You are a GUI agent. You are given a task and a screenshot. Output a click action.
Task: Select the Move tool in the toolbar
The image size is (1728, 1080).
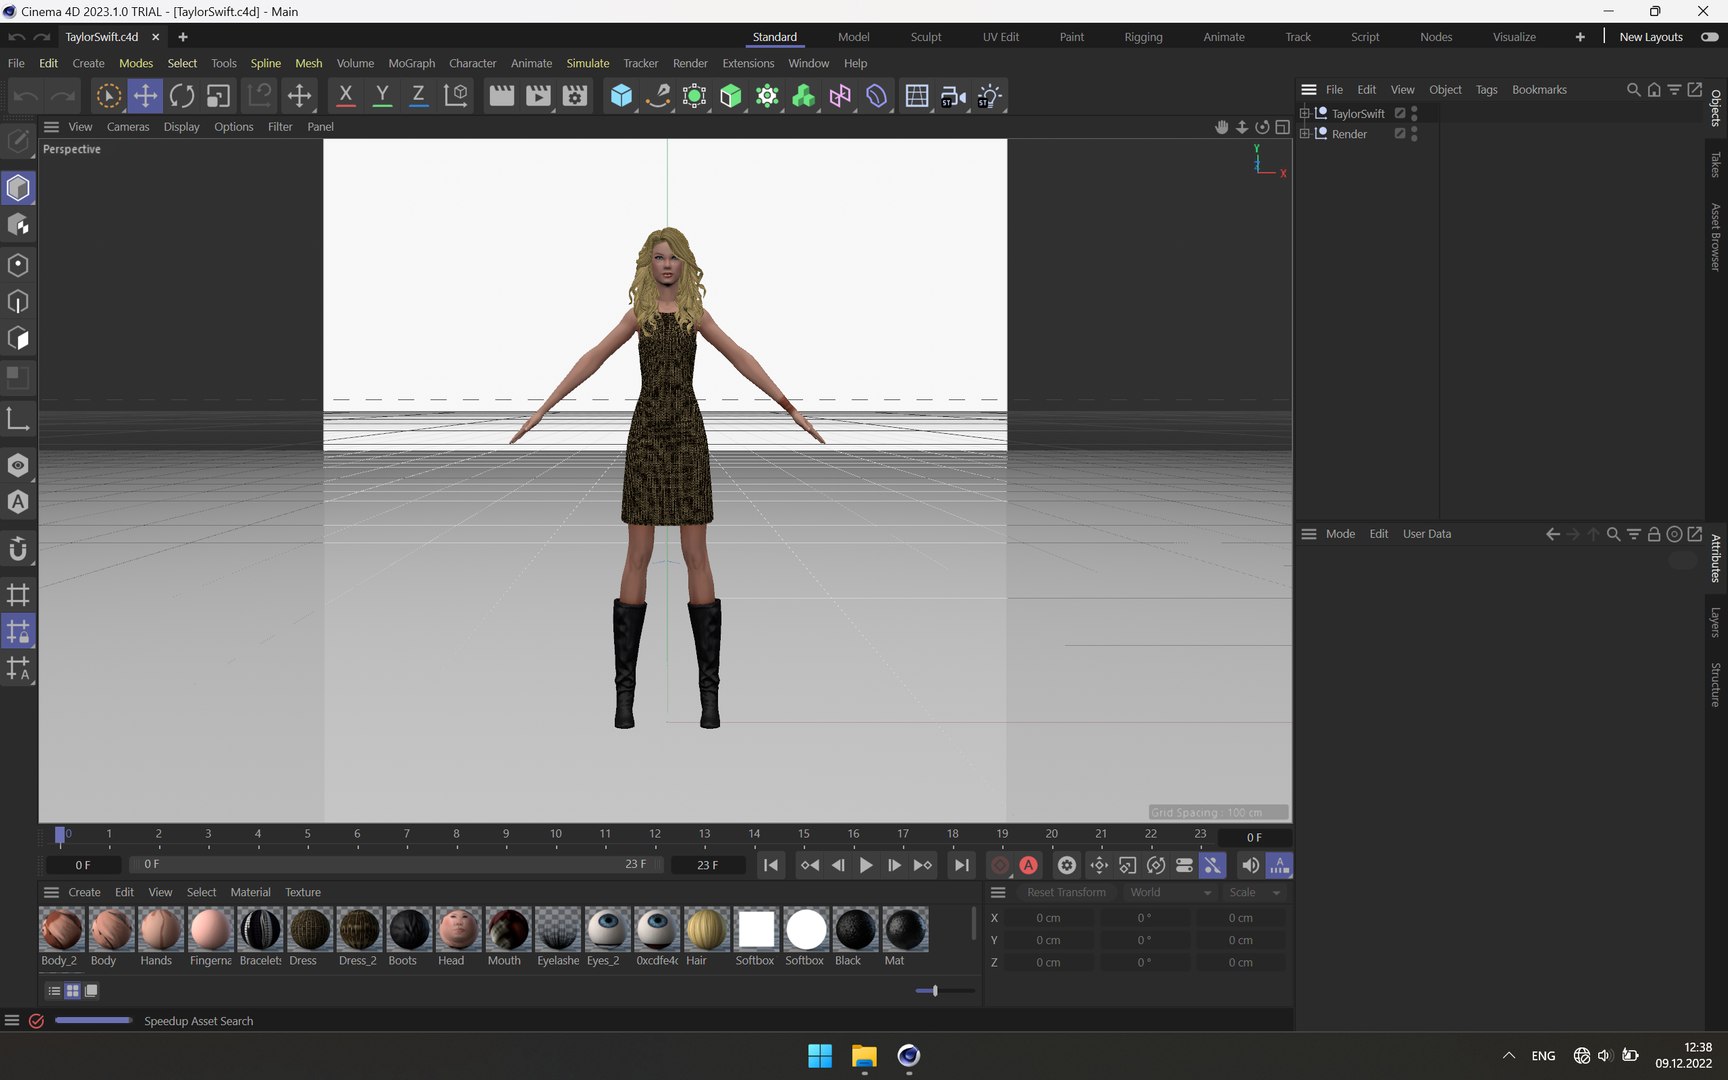pos(145,96)
